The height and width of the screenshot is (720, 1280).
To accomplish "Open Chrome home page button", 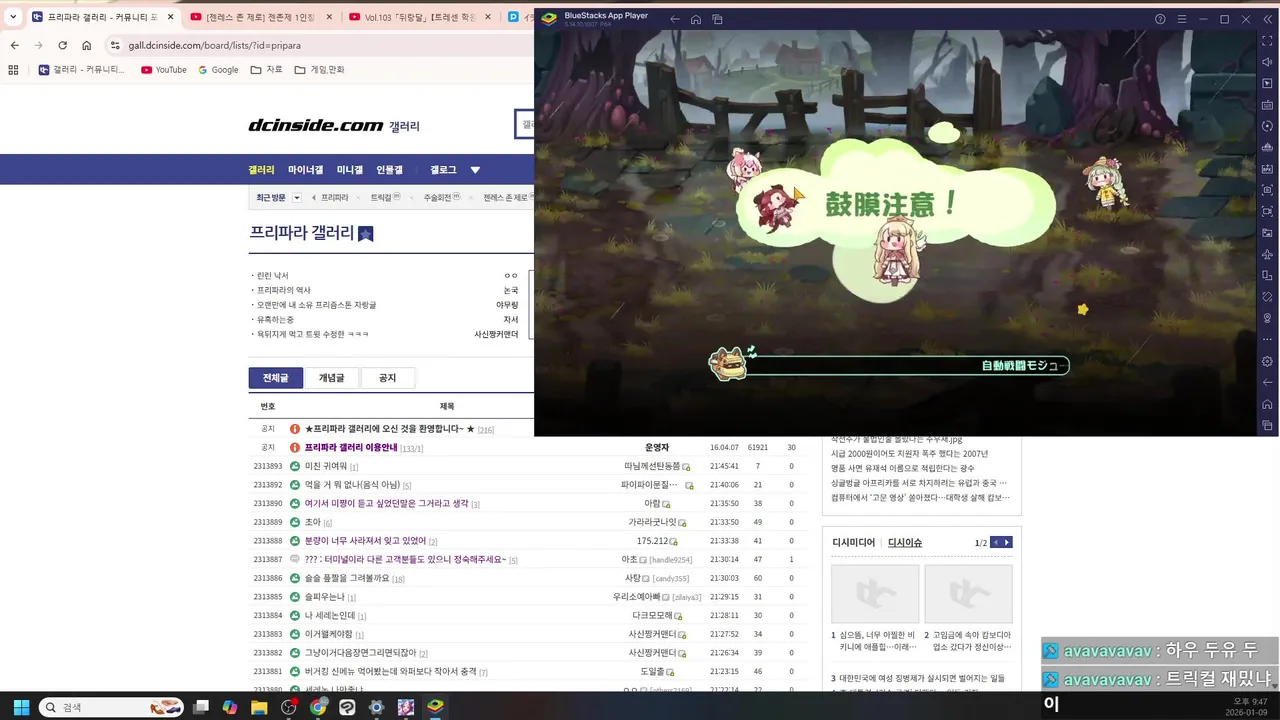I will pos(87,45).
